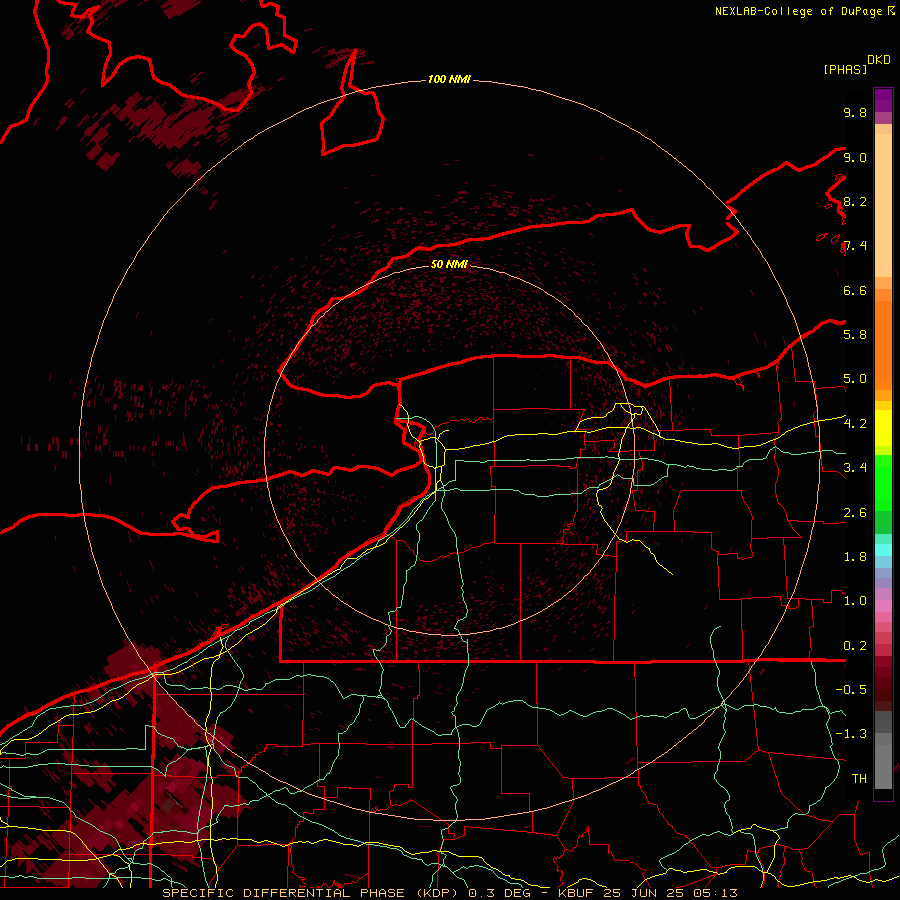Click the 8.2 scale value
Screen dimensions: 900x900
tap(855, 201)
